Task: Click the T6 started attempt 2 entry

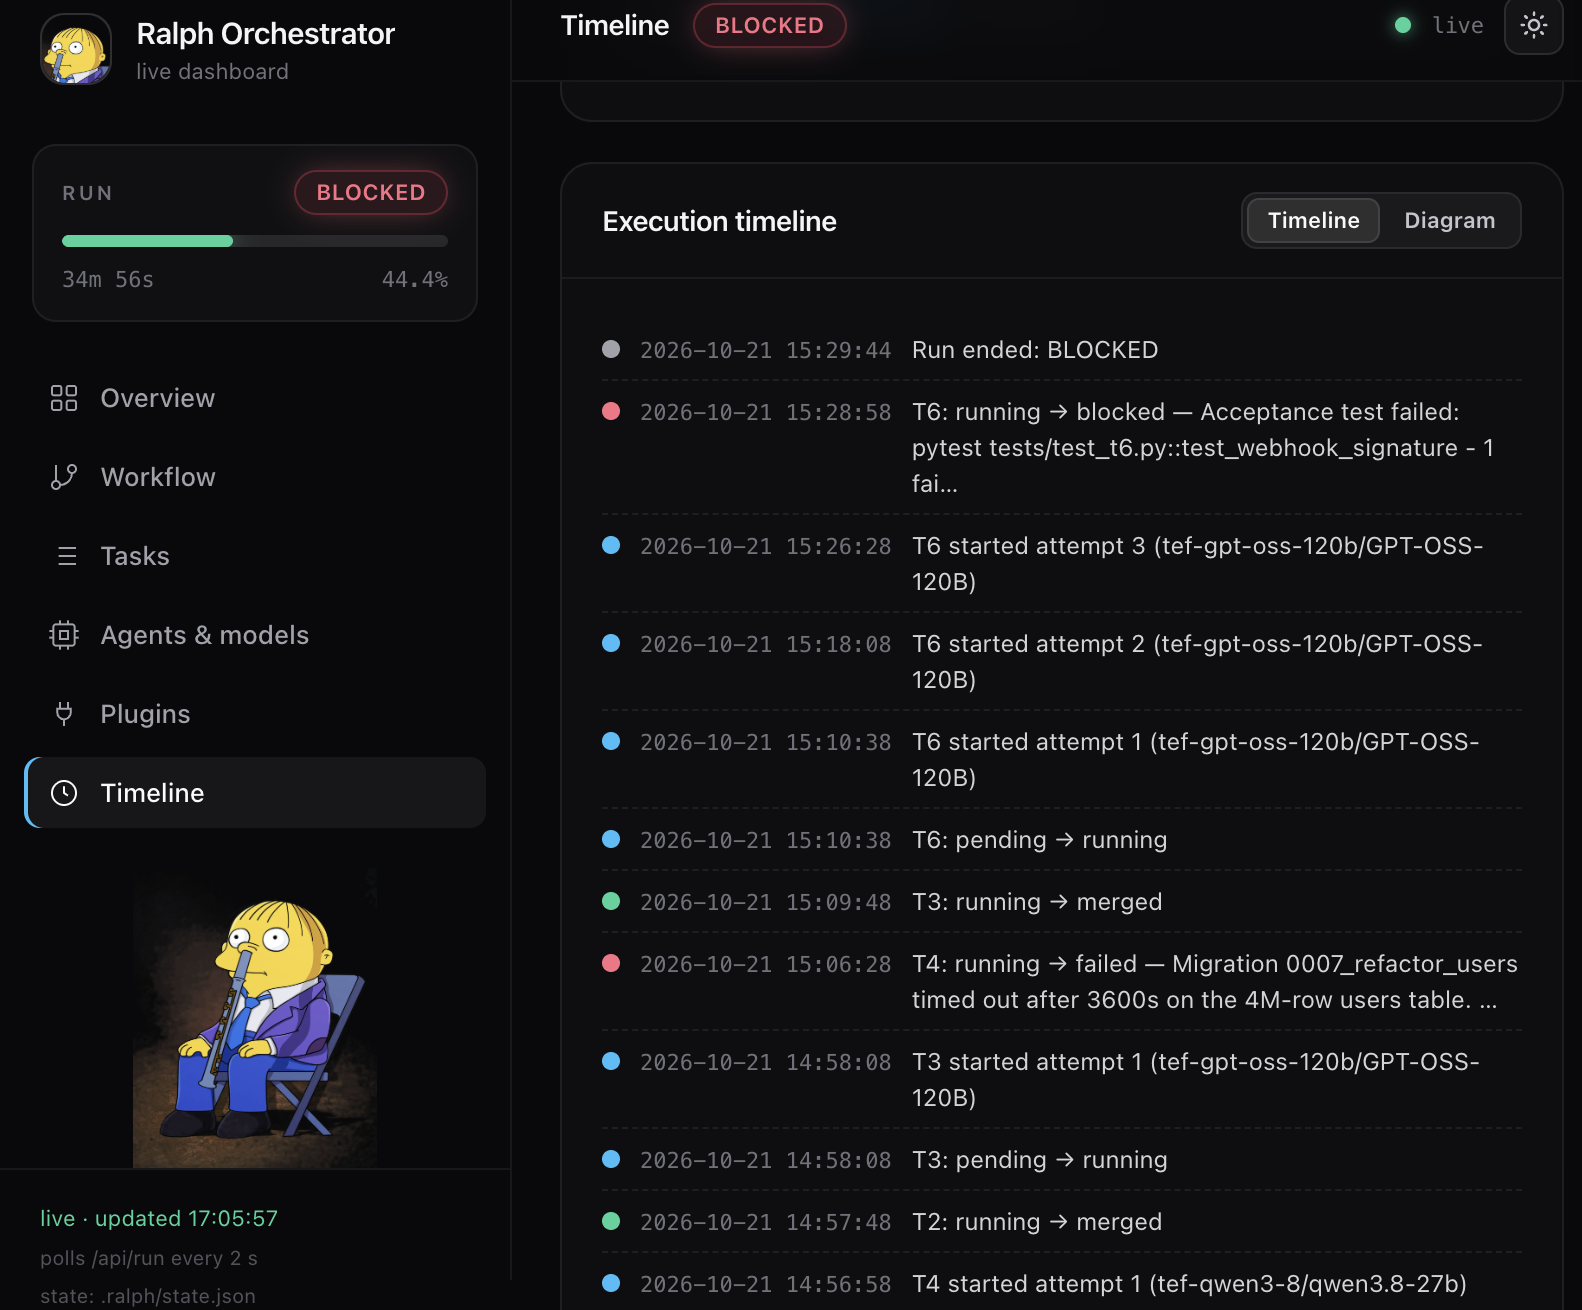Action: tap(1062, 661)
